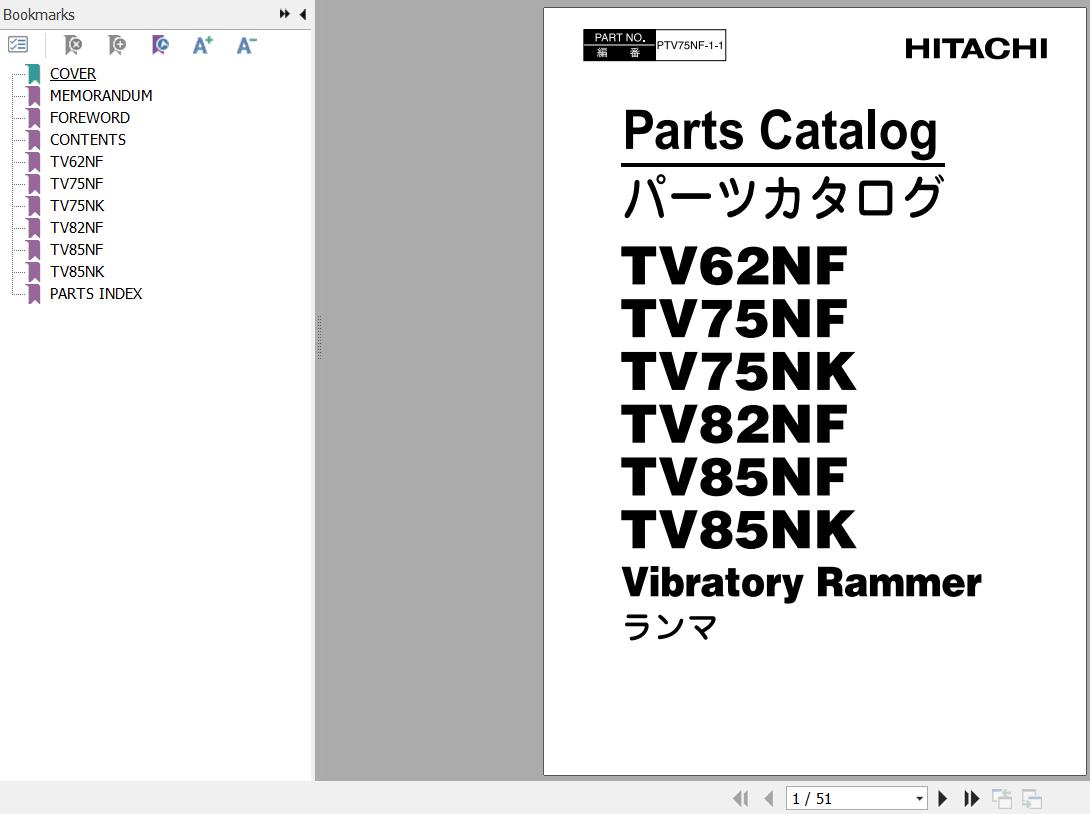Image resolution: width=1090 pixels, height=814 pixels.
Task: Click the TV85NK bookmark ribbon icon
Action: pos(34,272)
